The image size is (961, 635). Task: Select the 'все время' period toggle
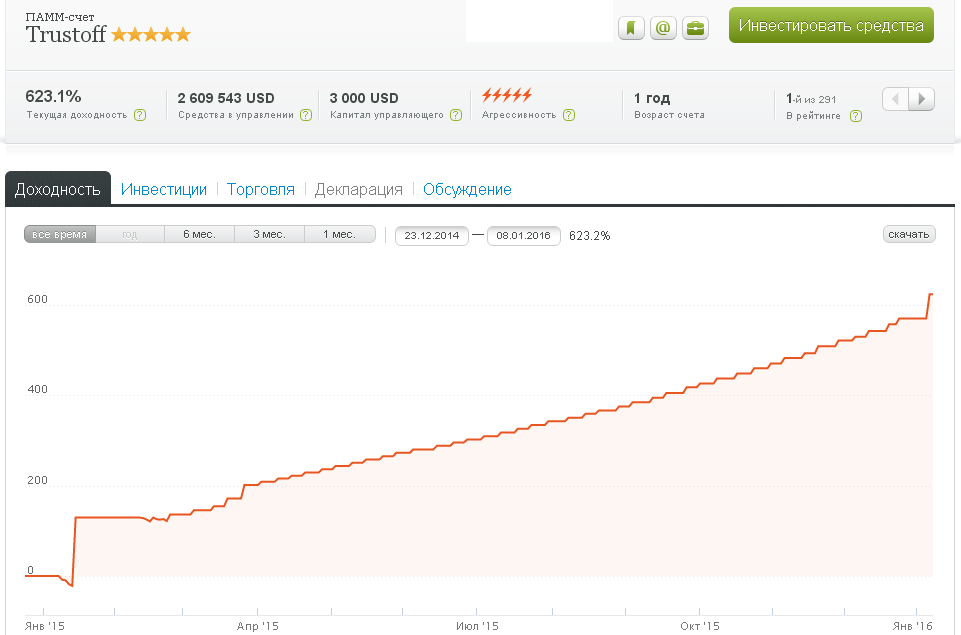(60, 235)
